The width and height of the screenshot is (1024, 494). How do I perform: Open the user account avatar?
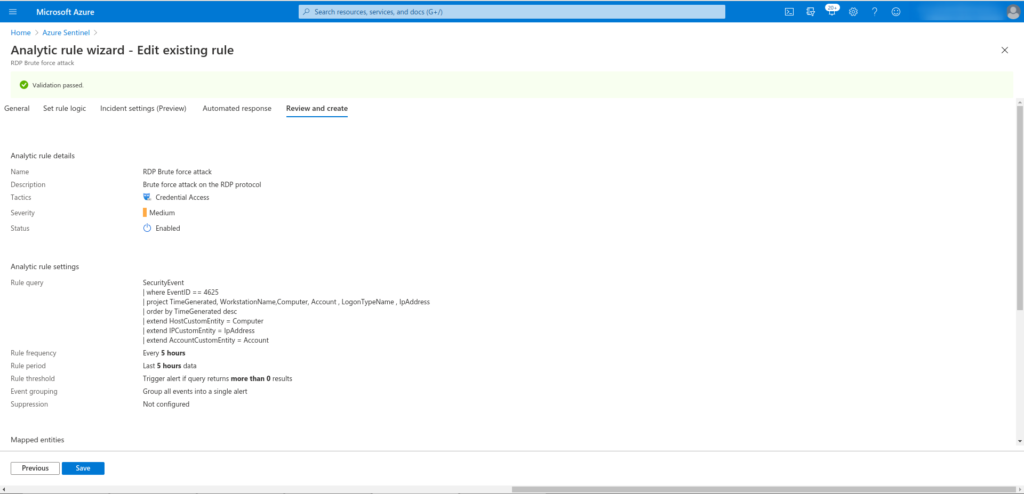coord(1013,12)
